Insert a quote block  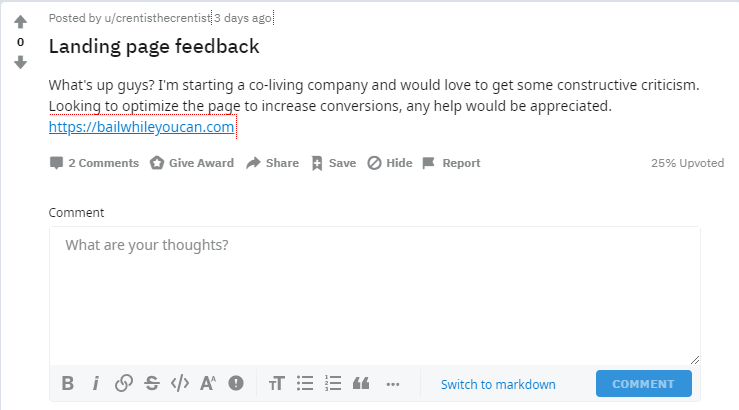point(361,383)
